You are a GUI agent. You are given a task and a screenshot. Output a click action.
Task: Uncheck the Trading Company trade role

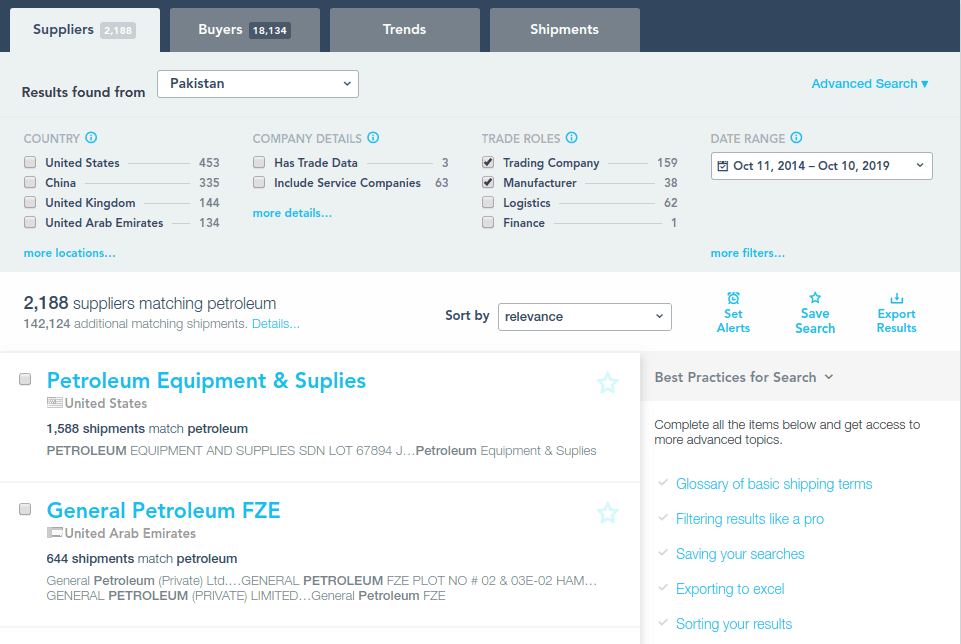tap(488, 163)
